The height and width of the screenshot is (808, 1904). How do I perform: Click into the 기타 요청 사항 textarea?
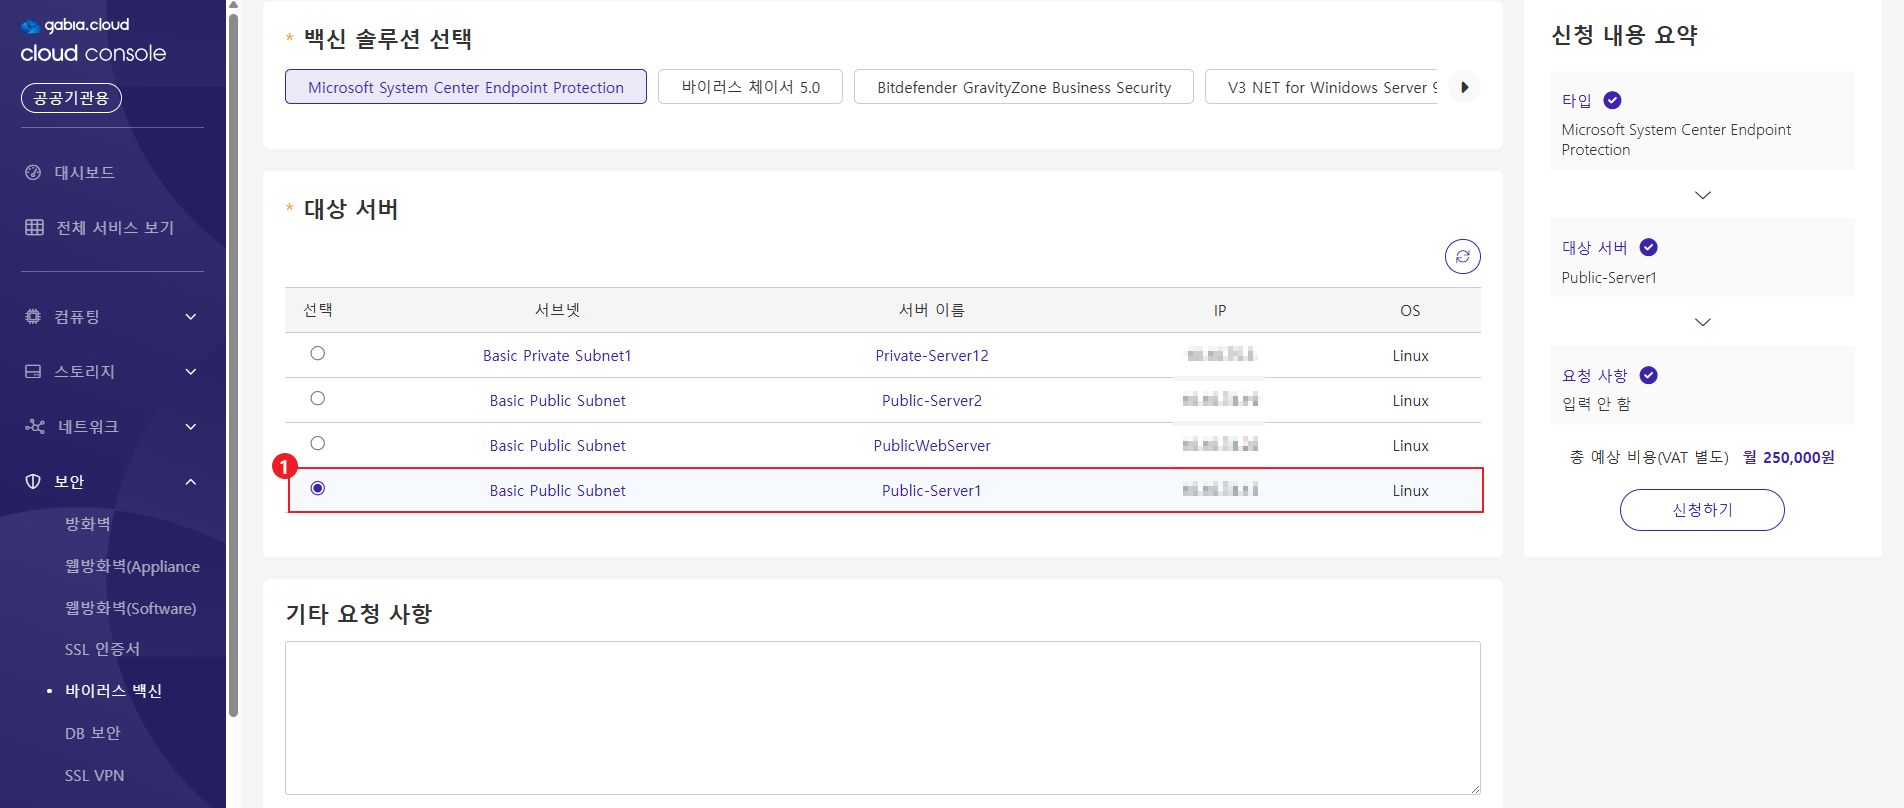click(x=883, y=718)
